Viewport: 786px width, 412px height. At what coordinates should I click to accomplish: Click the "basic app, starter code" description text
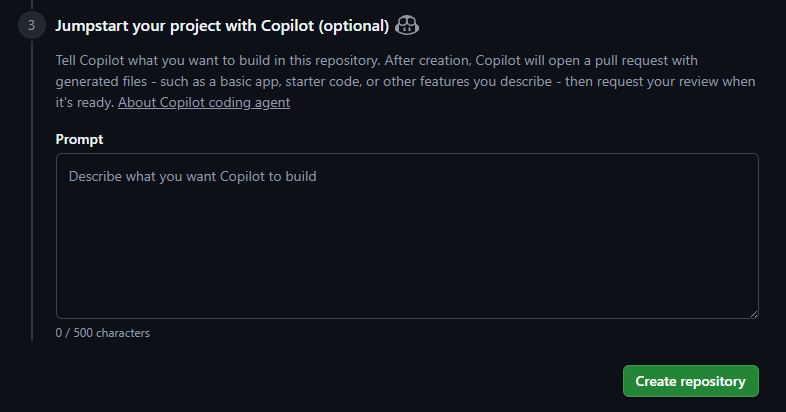coord(272,81)
